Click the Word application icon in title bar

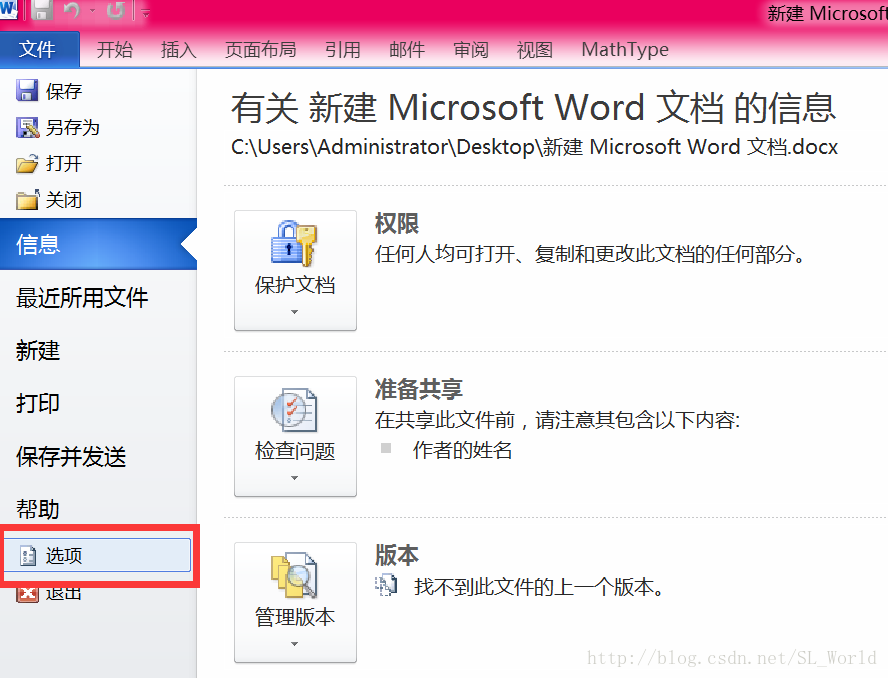pyautogui.click(x=8, y=8)
